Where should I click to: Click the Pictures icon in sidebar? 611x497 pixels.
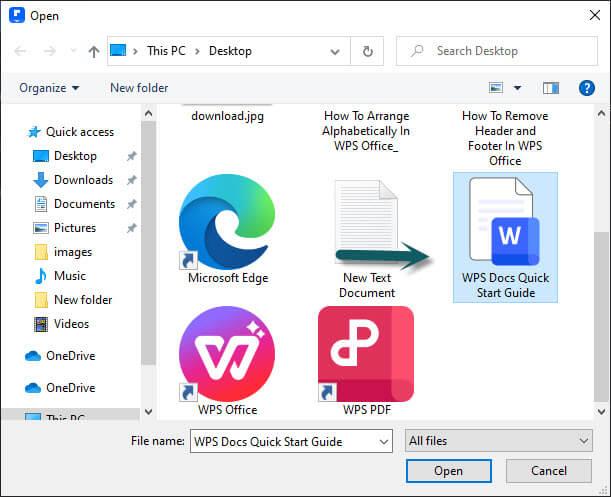[x=41, y=228]
